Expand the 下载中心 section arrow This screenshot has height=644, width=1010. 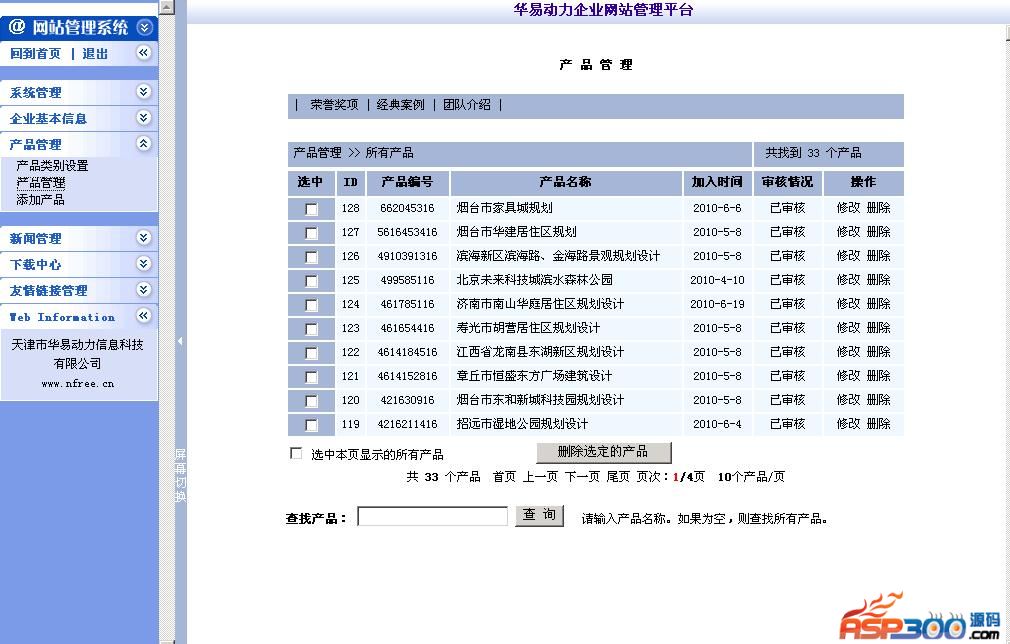point(144,264)
